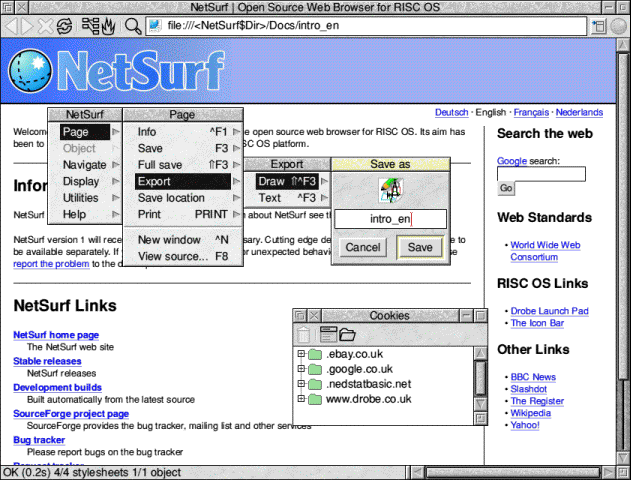The height and width of the screenshot is (480, 631).
Task: Open the history tree toolbar icon
Action: (x=90, y=24)
